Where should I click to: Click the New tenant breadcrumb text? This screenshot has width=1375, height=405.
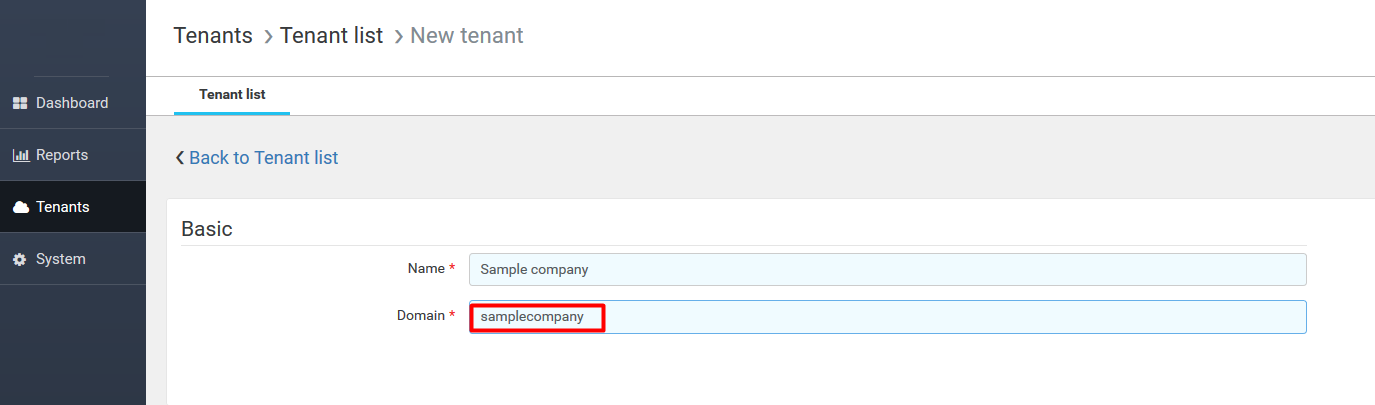(x=467, y=35)
